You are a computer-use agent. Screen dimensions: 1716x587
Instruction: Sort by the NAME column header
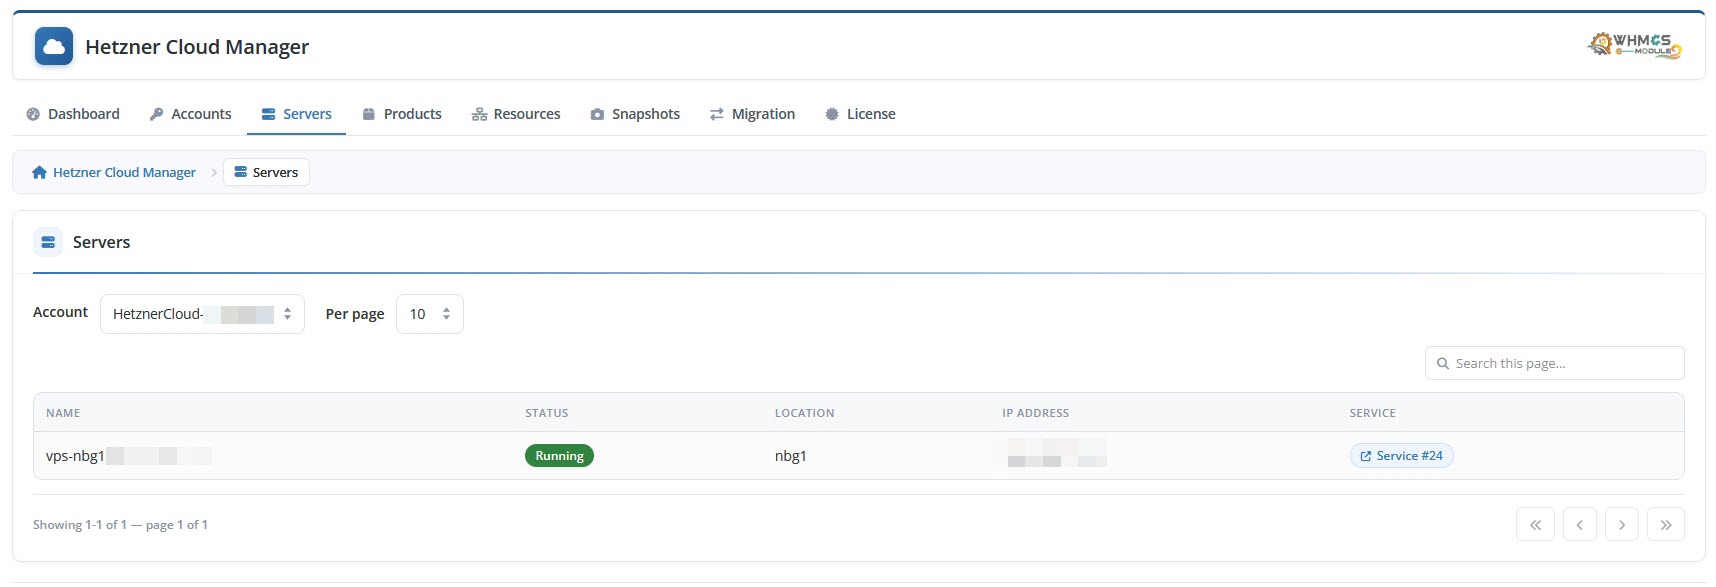click(63, 413)
